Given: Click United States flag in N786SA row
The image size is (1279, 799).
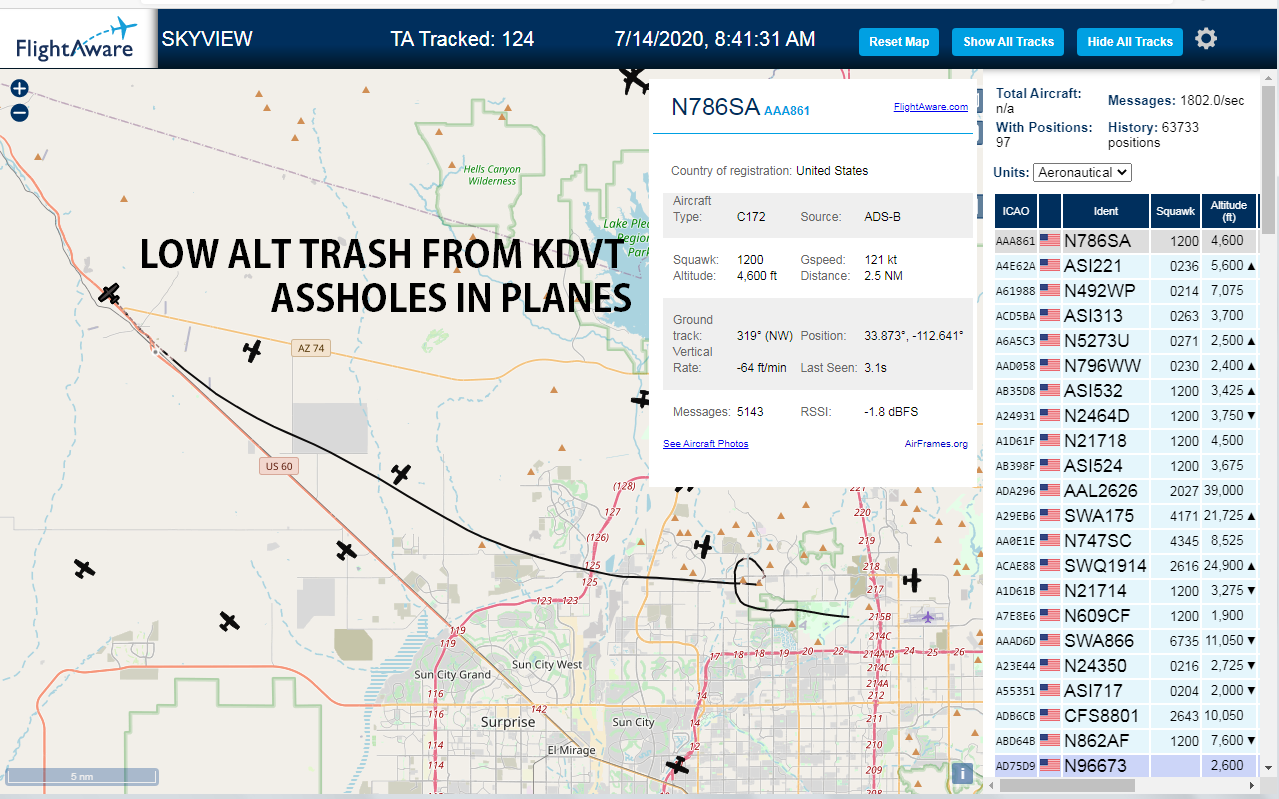Looking at the screenshot, I should (1049, 241).
